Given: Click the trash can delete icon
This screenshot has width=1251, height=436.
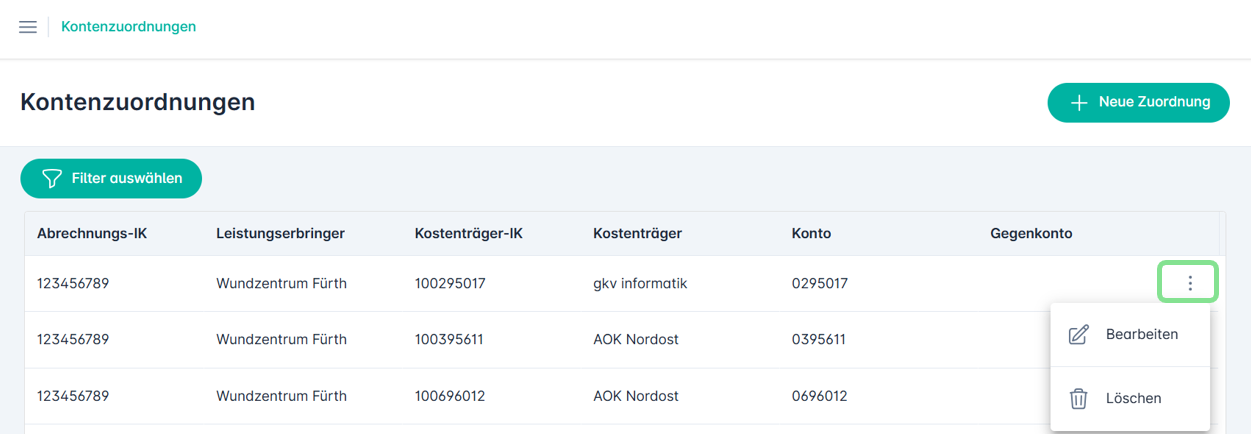Looking at the screenshot, I should point(1078,398).
